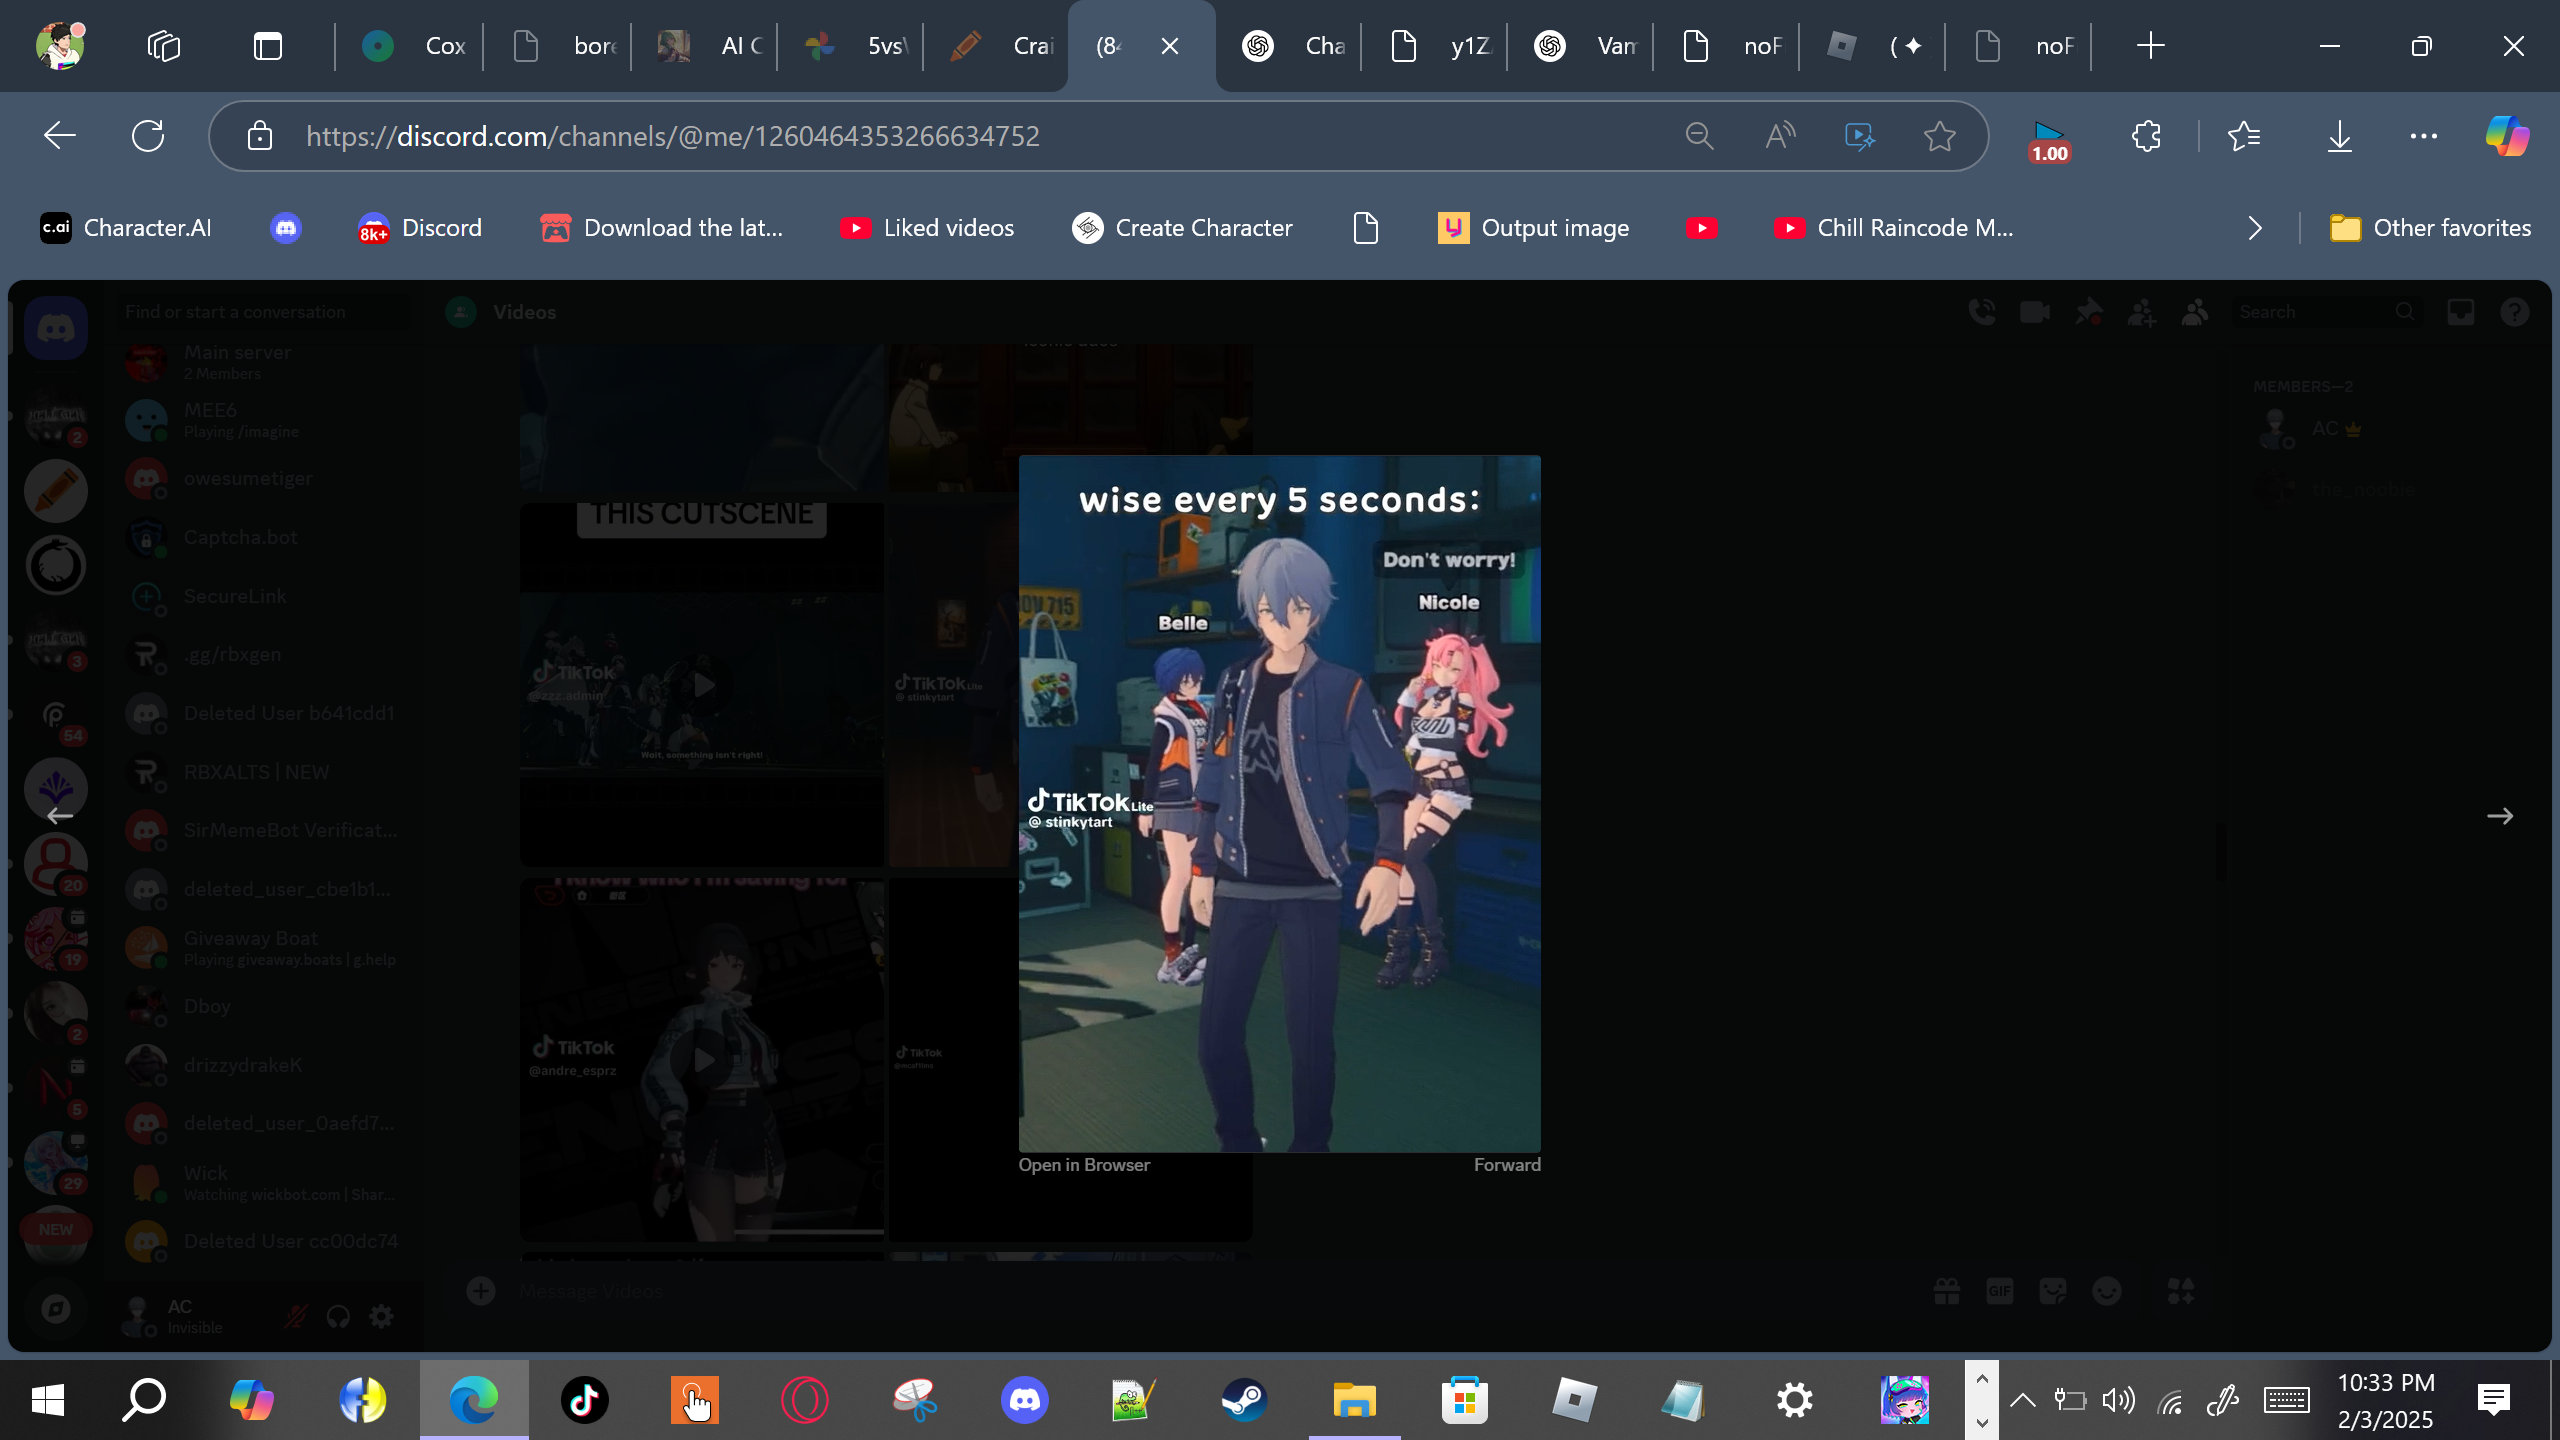Click the enlarged TikTok image preview
The image size is (2560, 1440).
[1280, 804]
